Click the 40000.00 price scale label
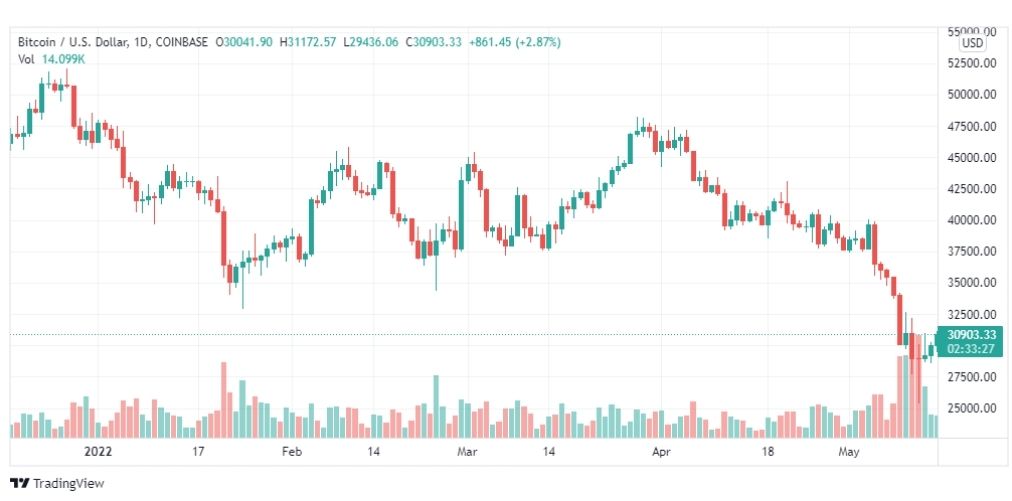 (x=971, y=220)
